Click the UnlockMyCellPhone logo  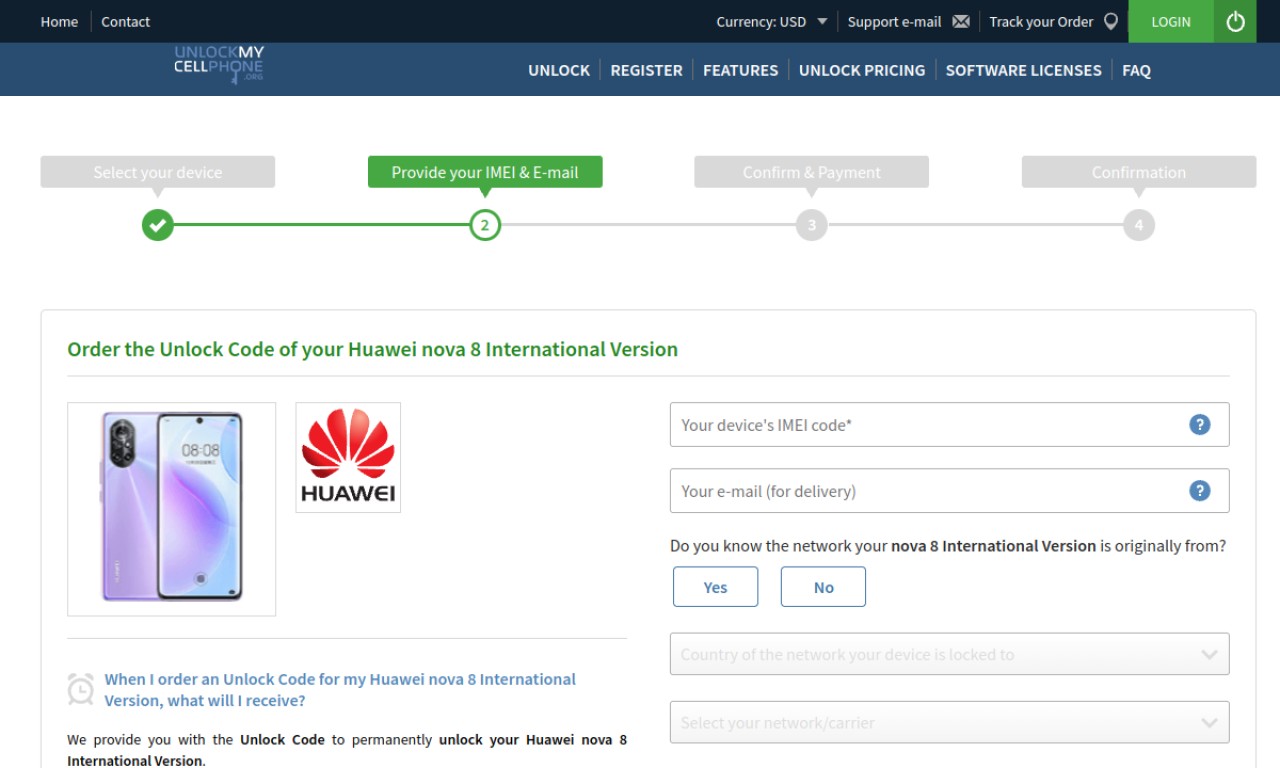(219, 64)
